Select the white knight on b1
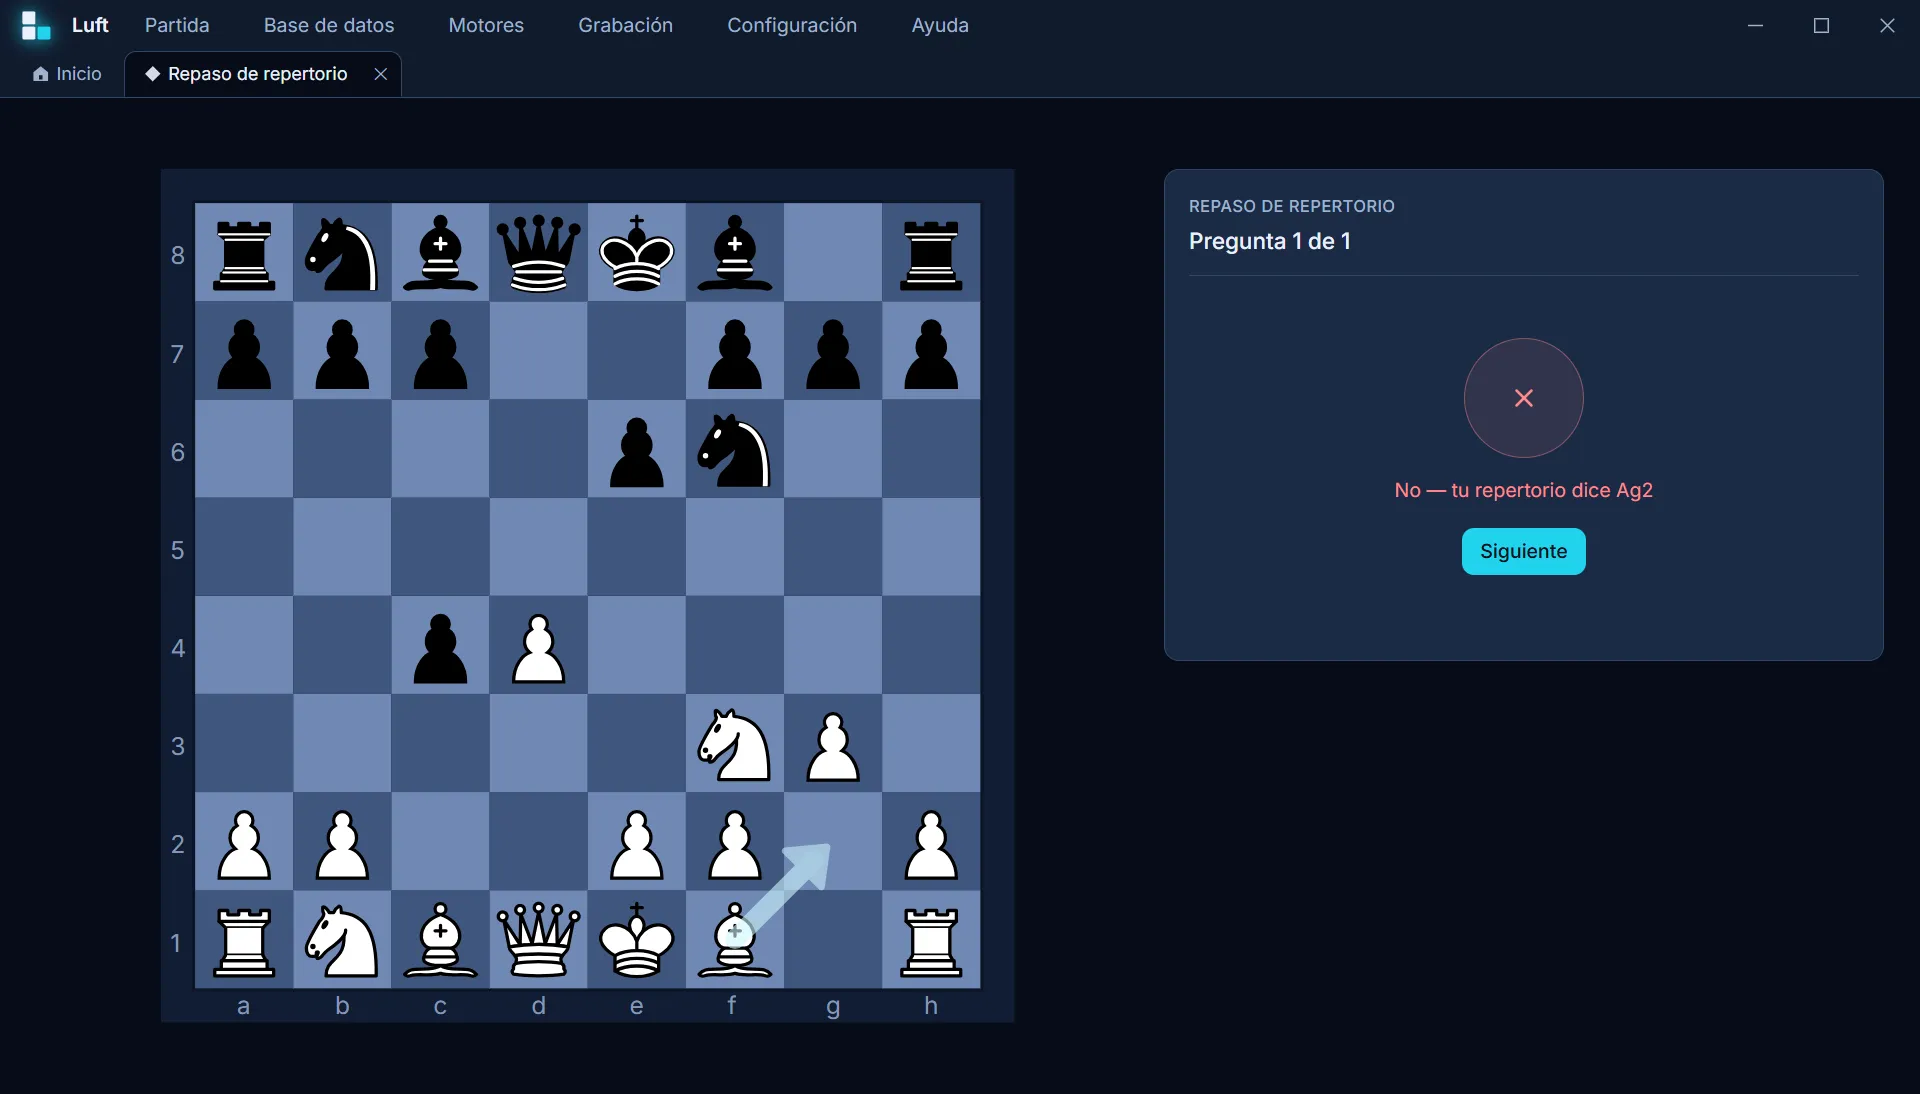1920x1094 pixels. [x=343, y=940]
